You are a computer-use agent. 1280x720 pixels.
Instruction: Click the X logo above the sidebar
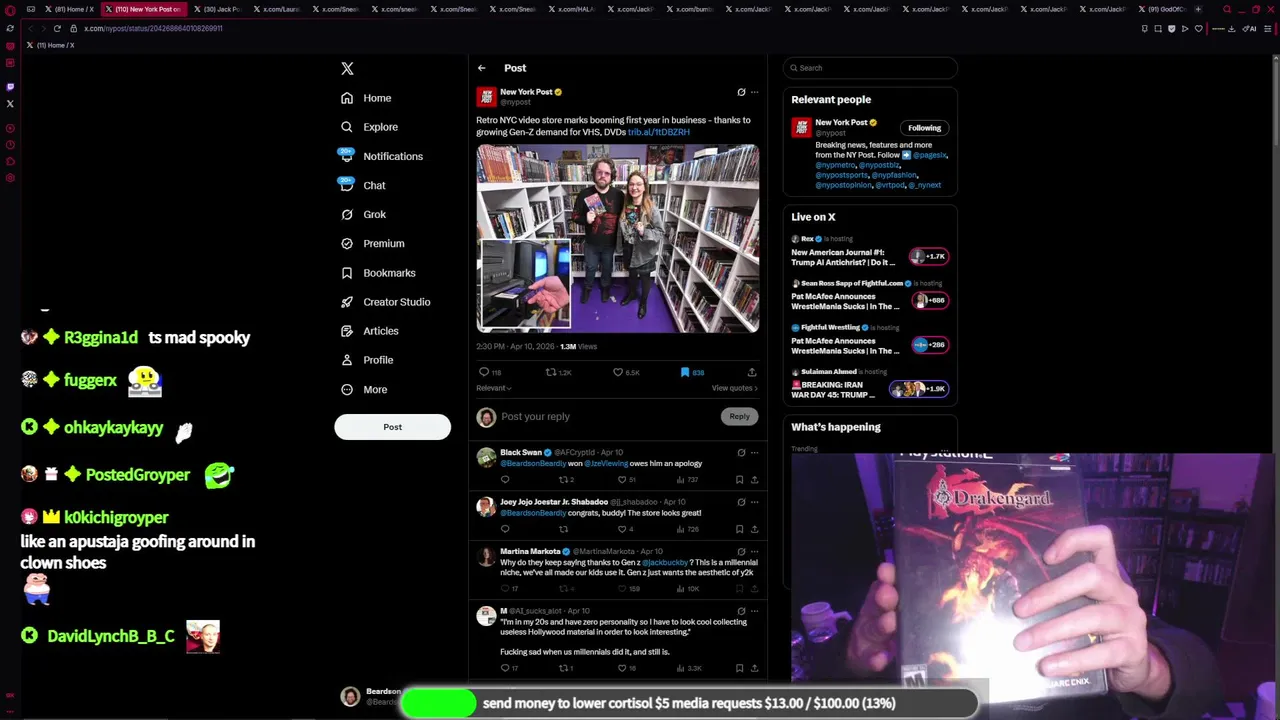pyautogui.click(x=347, y=68)
